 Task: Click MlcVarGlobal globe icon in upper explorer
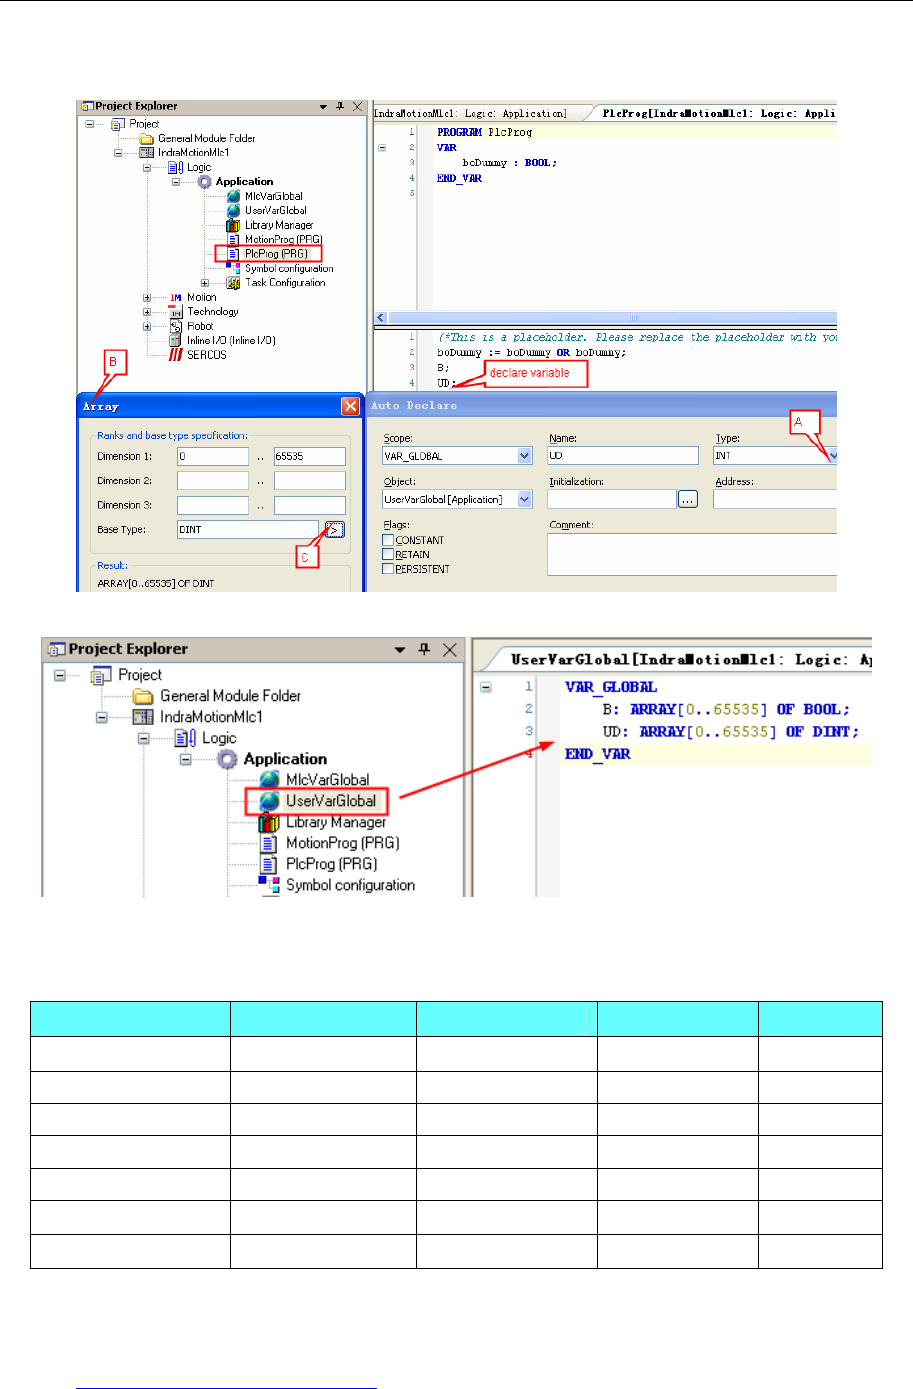233,196
